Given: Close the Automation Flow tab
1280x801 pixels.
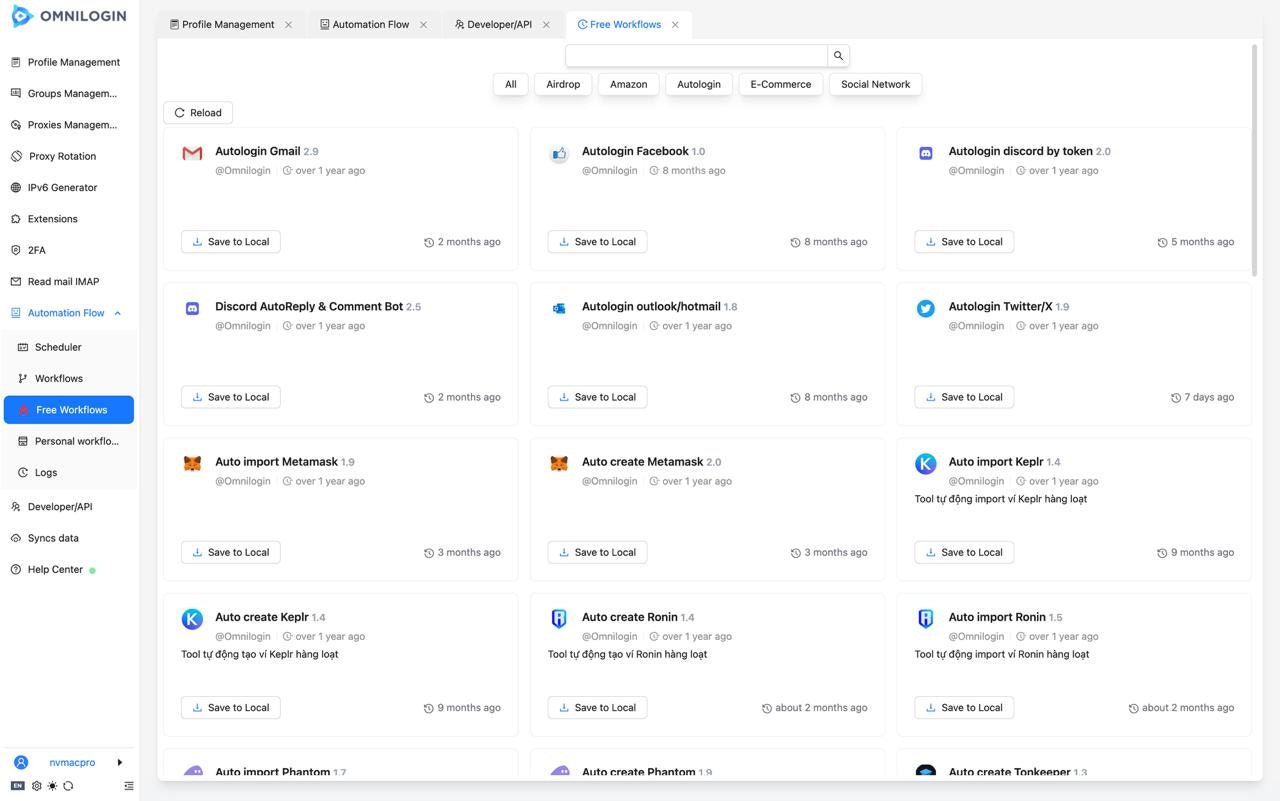Looking at the screenshot, I should (423, 25).
